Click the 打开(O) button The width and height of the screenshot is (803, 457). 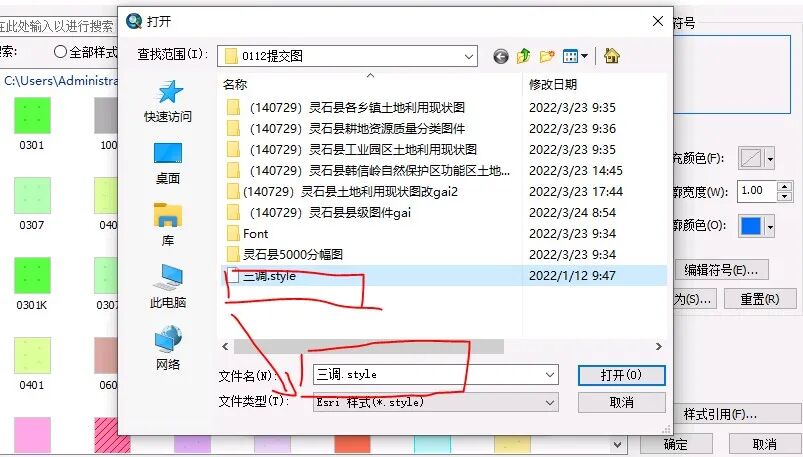621,375
